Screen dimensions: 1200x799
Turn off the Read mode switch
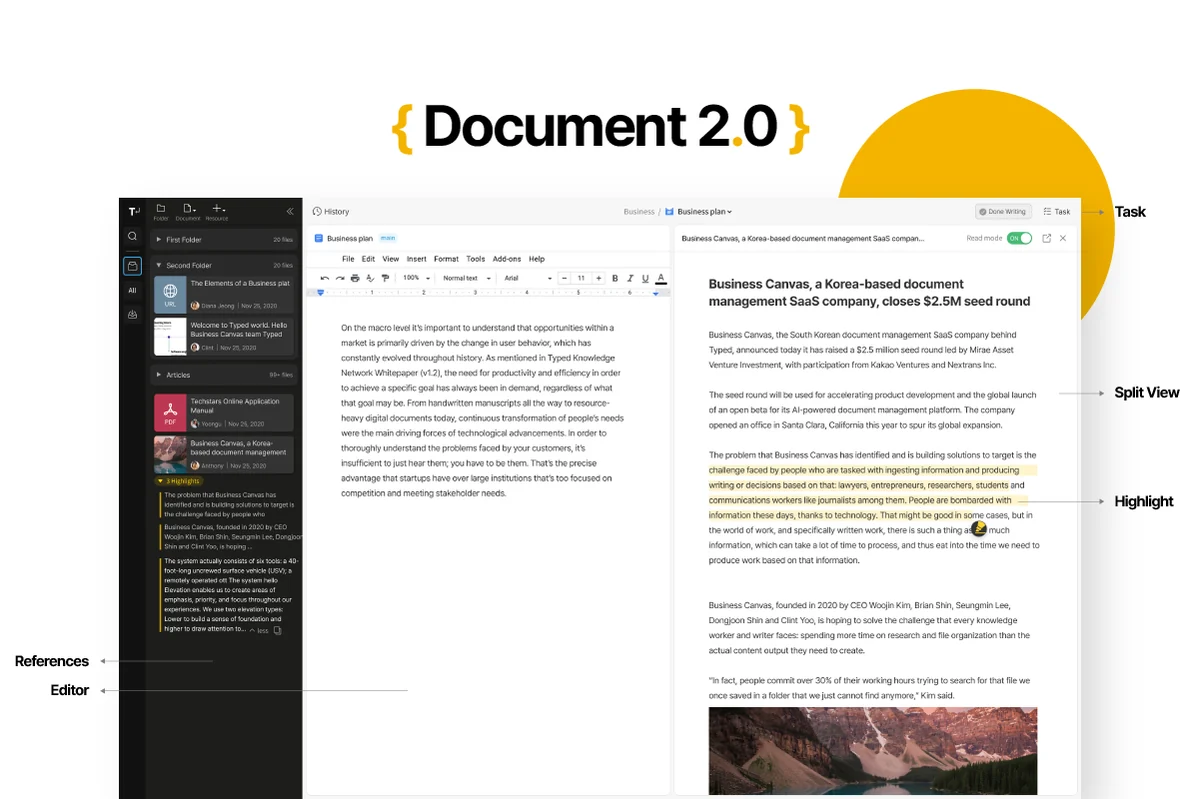[x=1019, y=238]
